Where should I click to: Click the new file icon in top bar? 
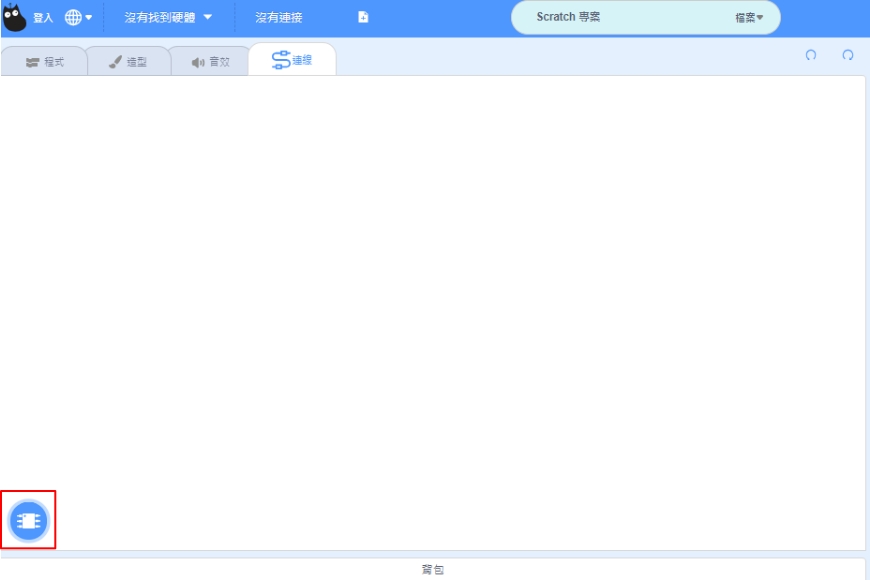click(x=363, y=18)
